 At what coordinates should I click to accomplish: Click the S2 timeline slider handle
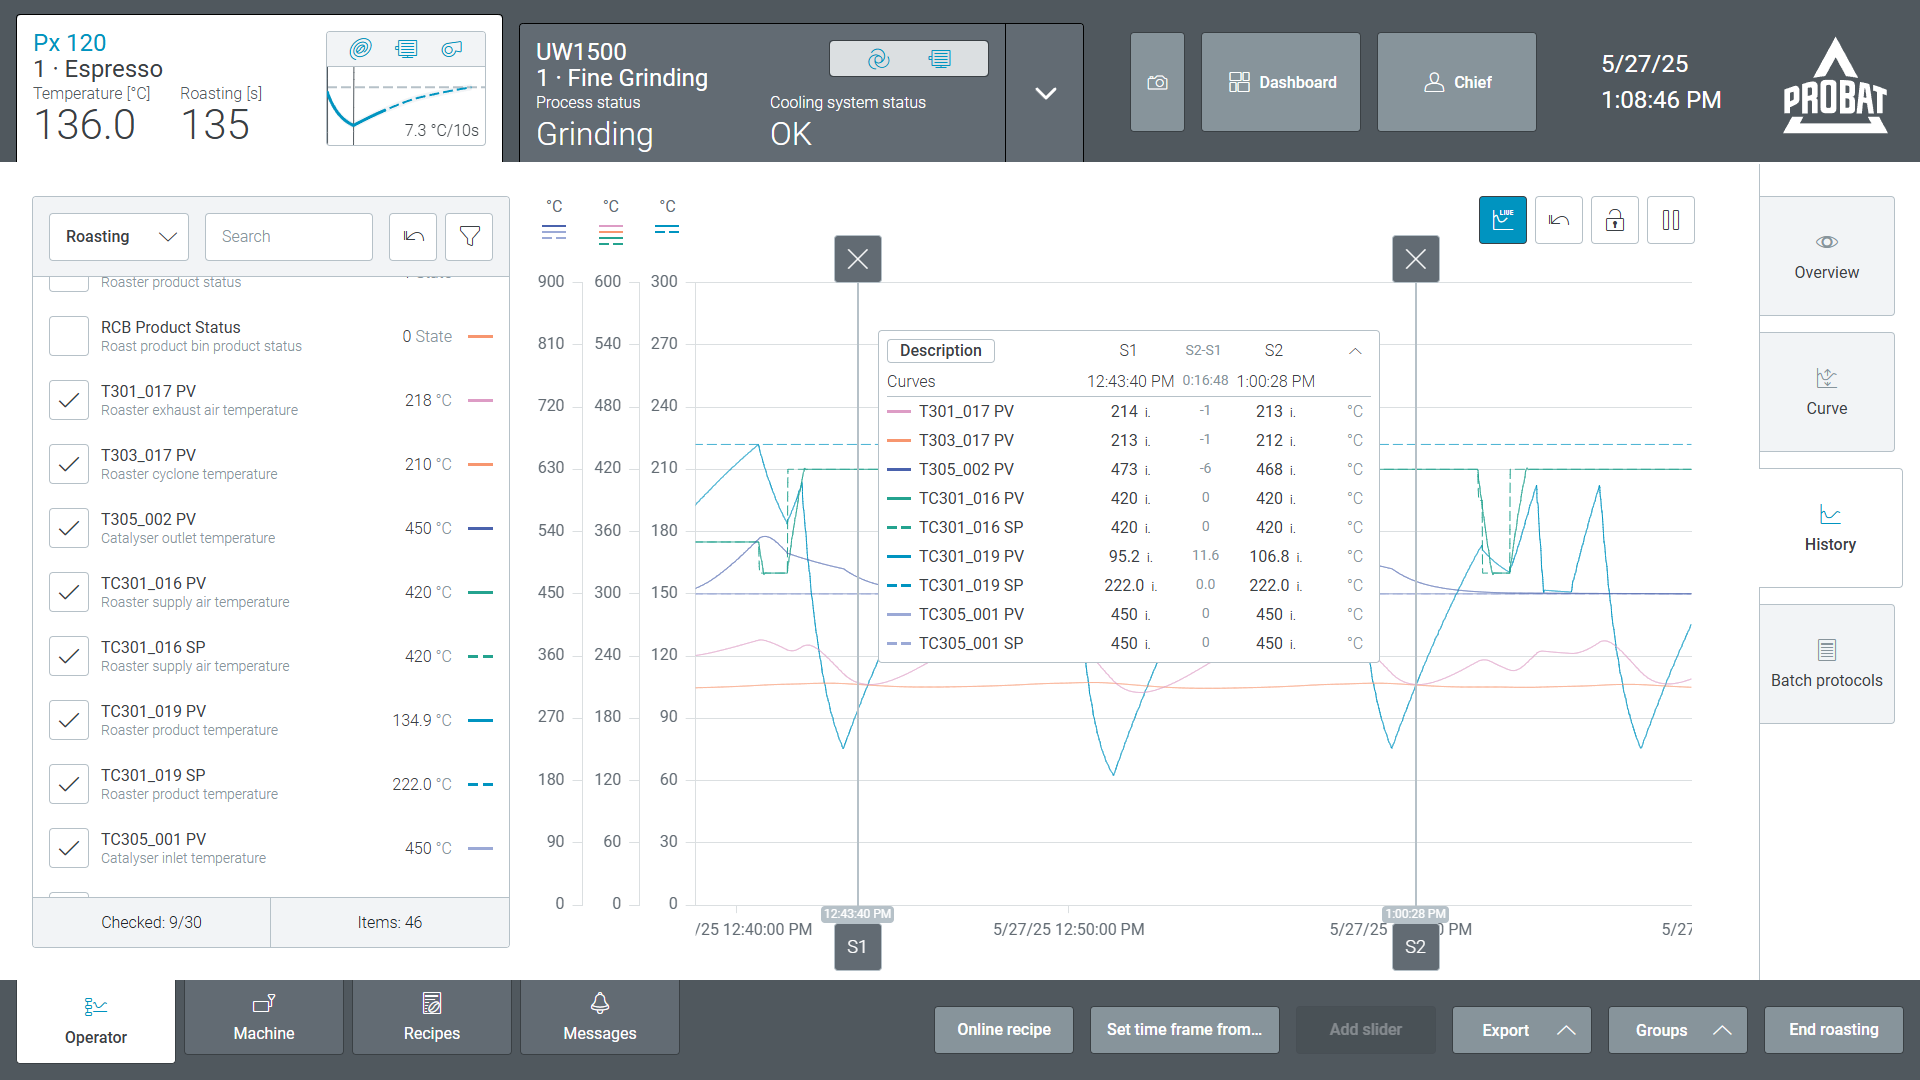point(1415,947)
